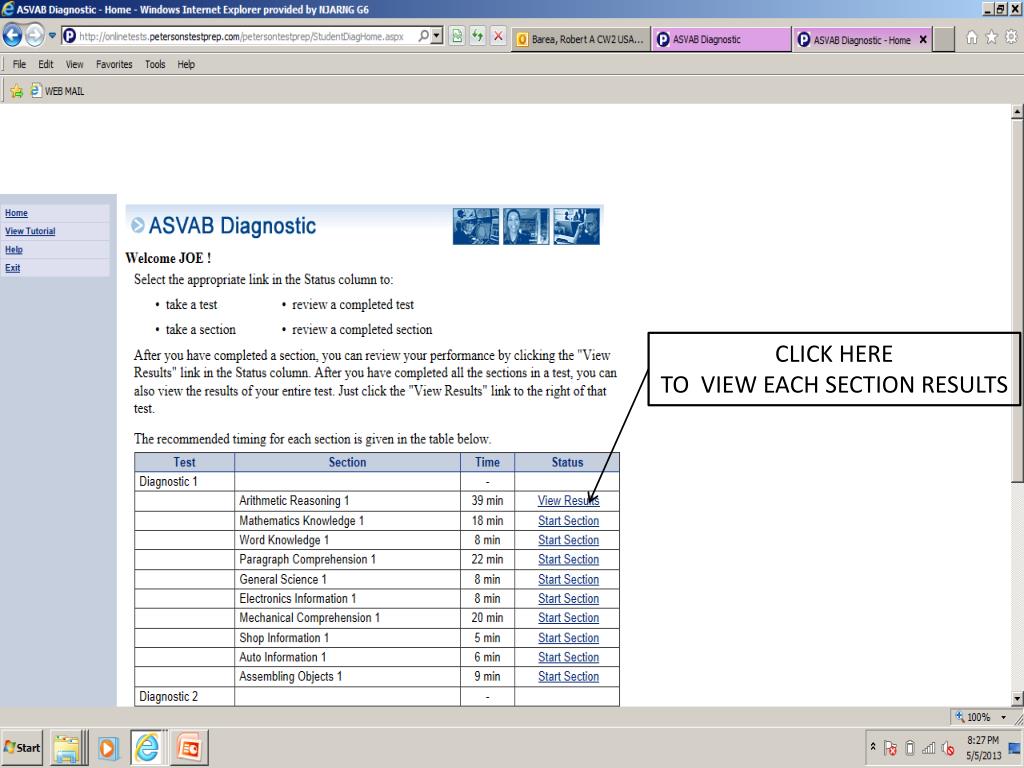Screen dimensions: 1024x768
Task: Click the blue arrow icon beside ASVAB Diagnostic
Action: coord(137,225)
